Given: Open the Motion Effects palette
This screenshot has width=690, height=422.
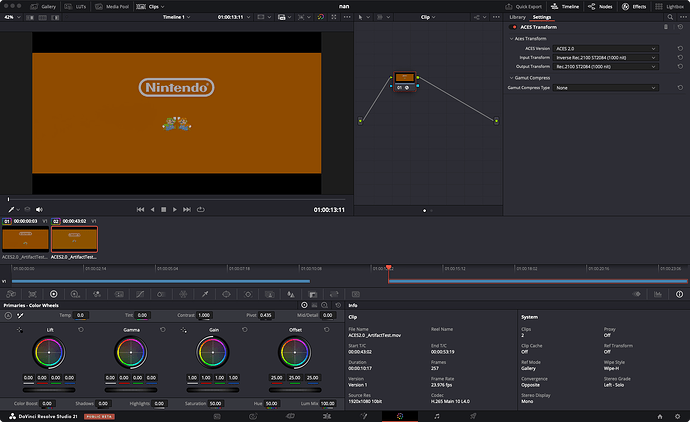Looking at the screenshot, I should click(119, 294).
